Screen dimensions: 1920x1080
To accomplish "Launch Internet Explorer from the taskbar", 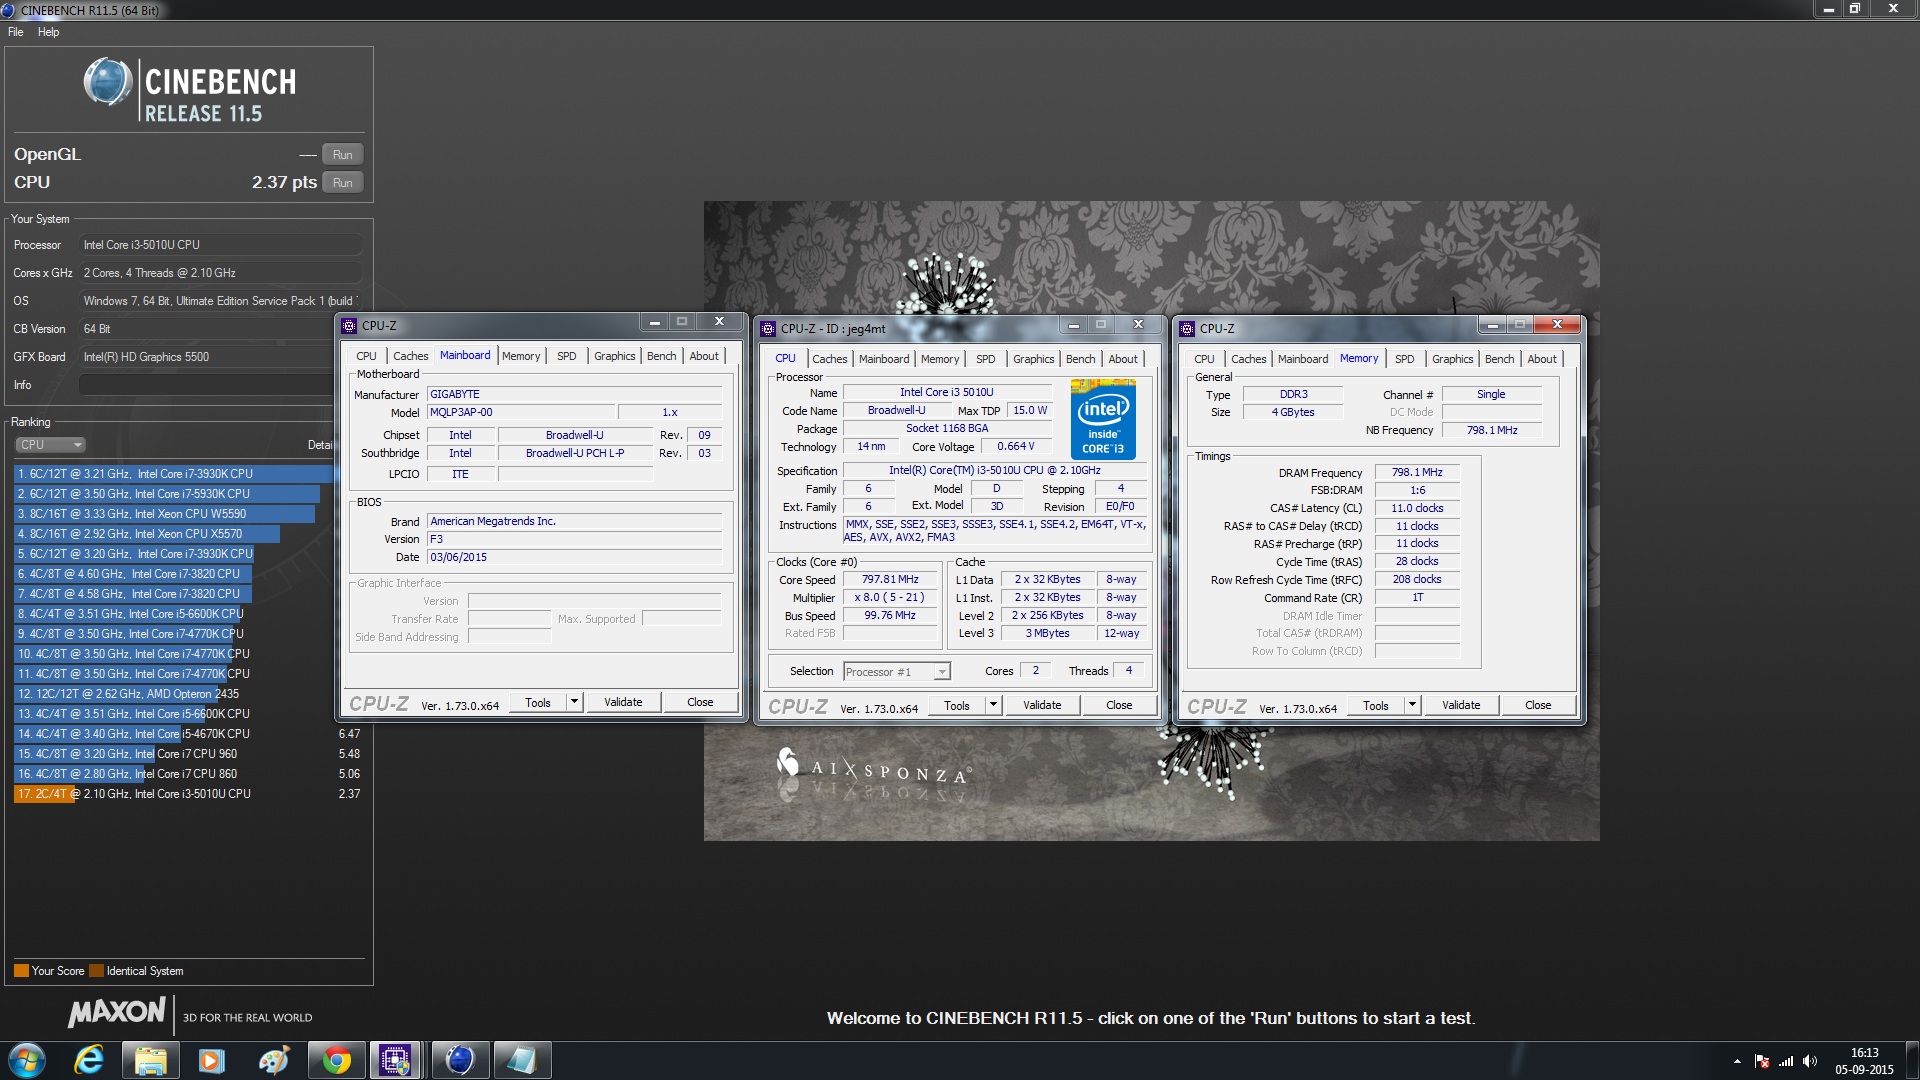I will pyautogui.click(x=89, y=1060).
